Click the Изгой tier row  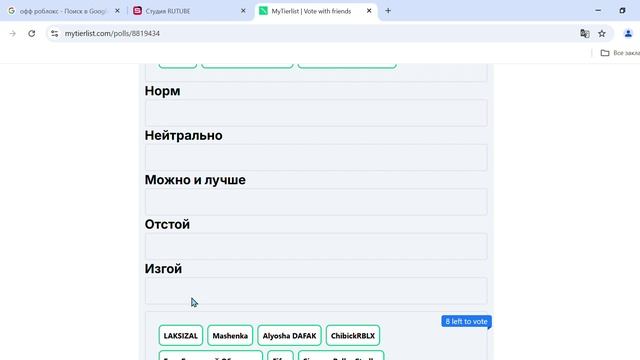[x=316, y=291]
